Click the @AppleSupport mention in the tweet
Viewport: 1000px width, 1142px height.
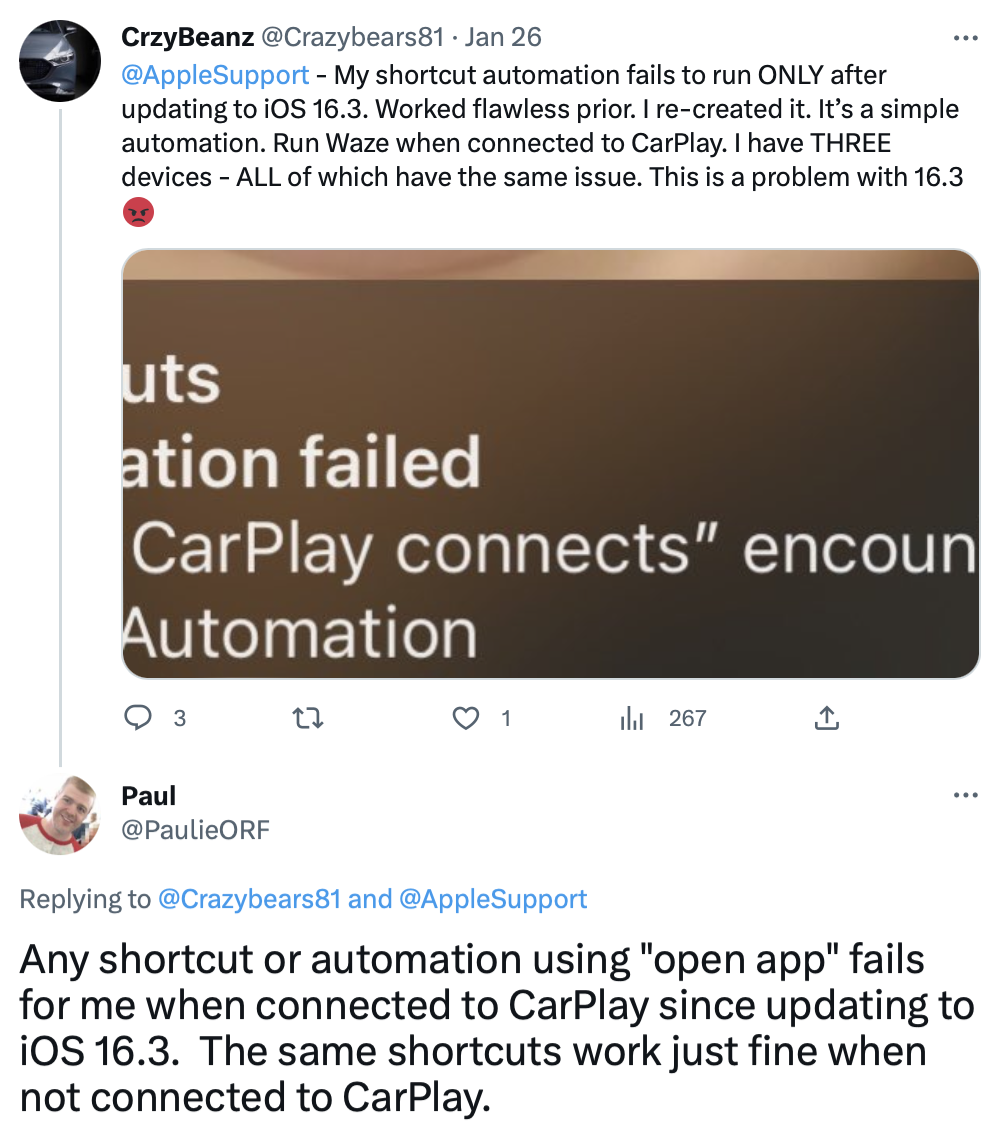(x=215, y=75)
